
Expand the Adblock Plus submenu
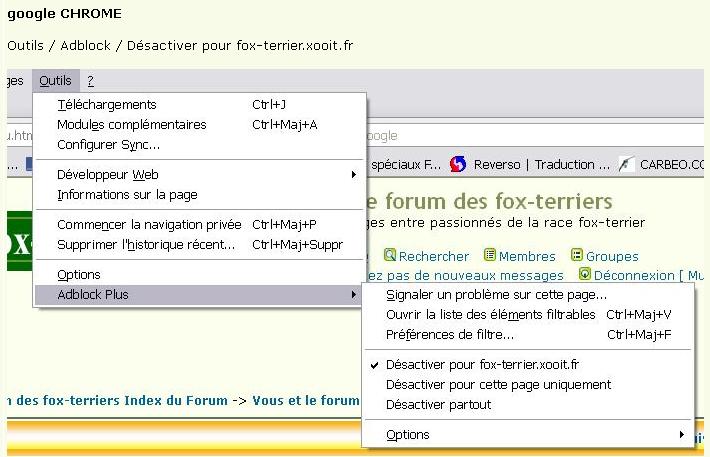point(199,295)
